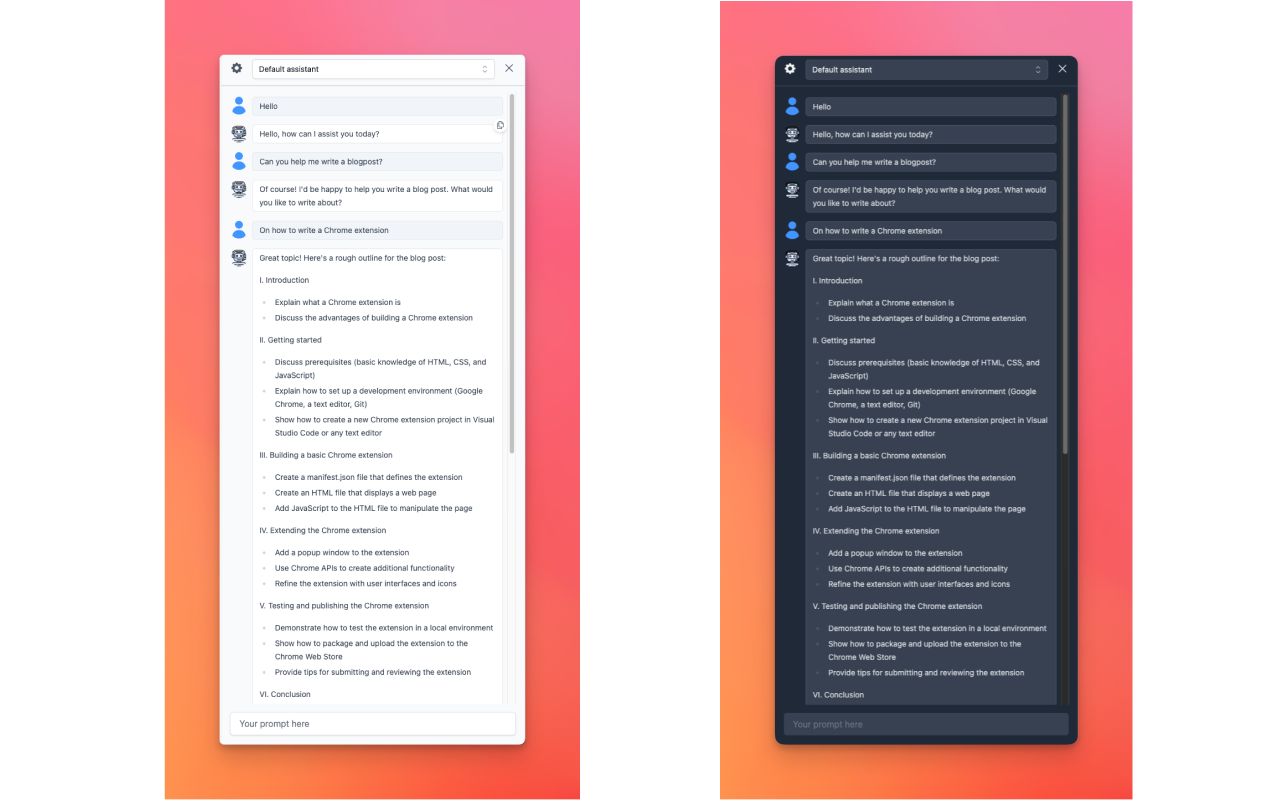1280x800 pixels.
Task: Click 'VI. Conclusion' heading in light window
Action: pyautogui.click(x=285, y=695)
